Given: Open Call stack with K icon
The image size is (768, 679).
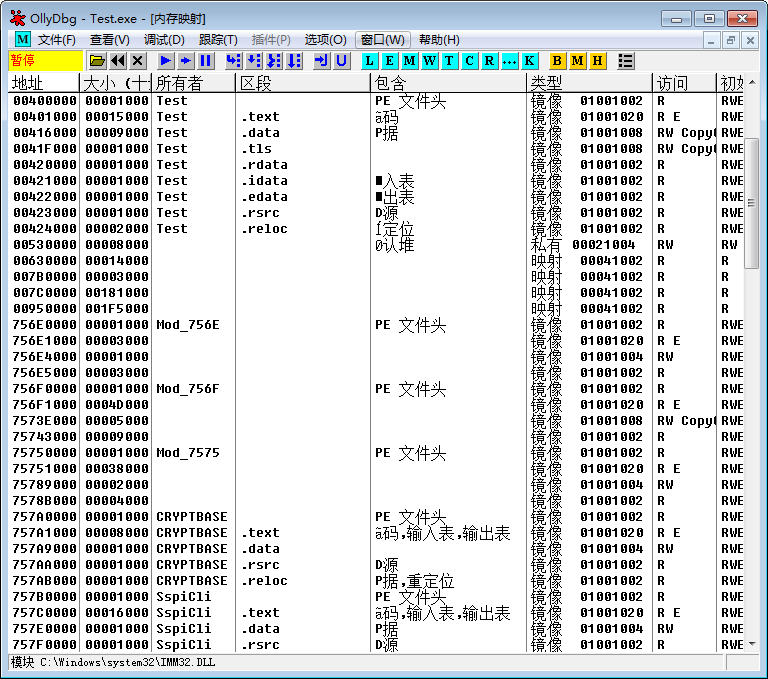Looking at the screenshot, I should (529, 61).
